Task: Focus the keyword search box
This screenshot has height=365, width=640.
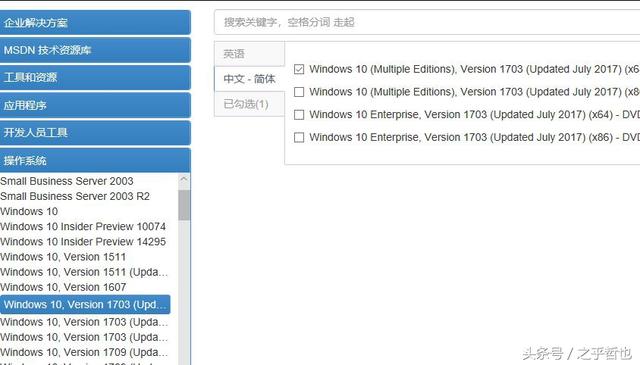Action: pyautogui.click(x=427, y=22)
